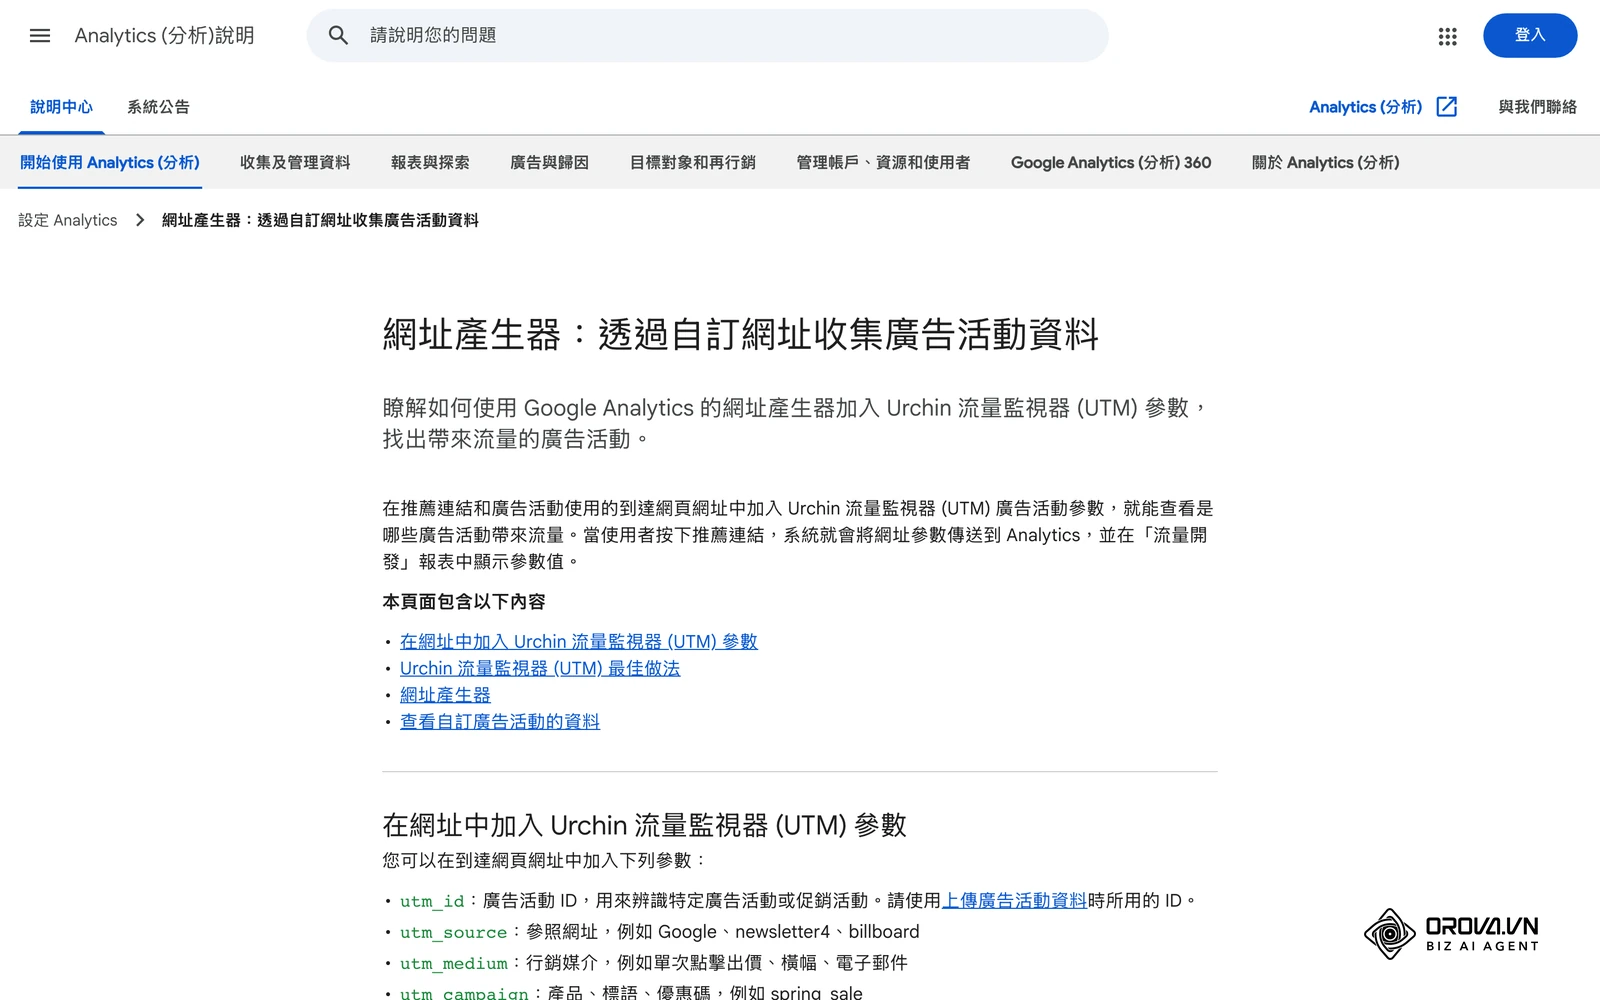Open the 上傳廣告活動資料 link
This screenshot has width=1600, height=1000.
pyautogui.click(x=1014, y=901)
